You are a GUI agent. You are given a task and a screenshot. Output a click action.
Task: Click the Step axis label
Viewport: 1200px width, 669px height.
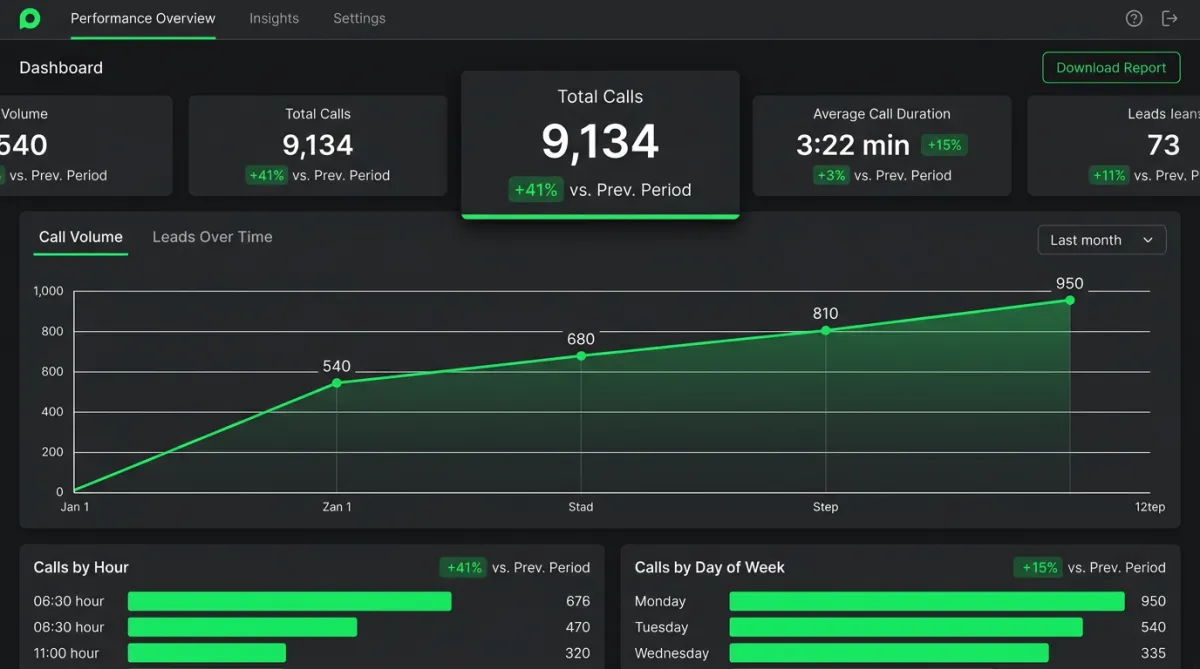click(825, 507)
